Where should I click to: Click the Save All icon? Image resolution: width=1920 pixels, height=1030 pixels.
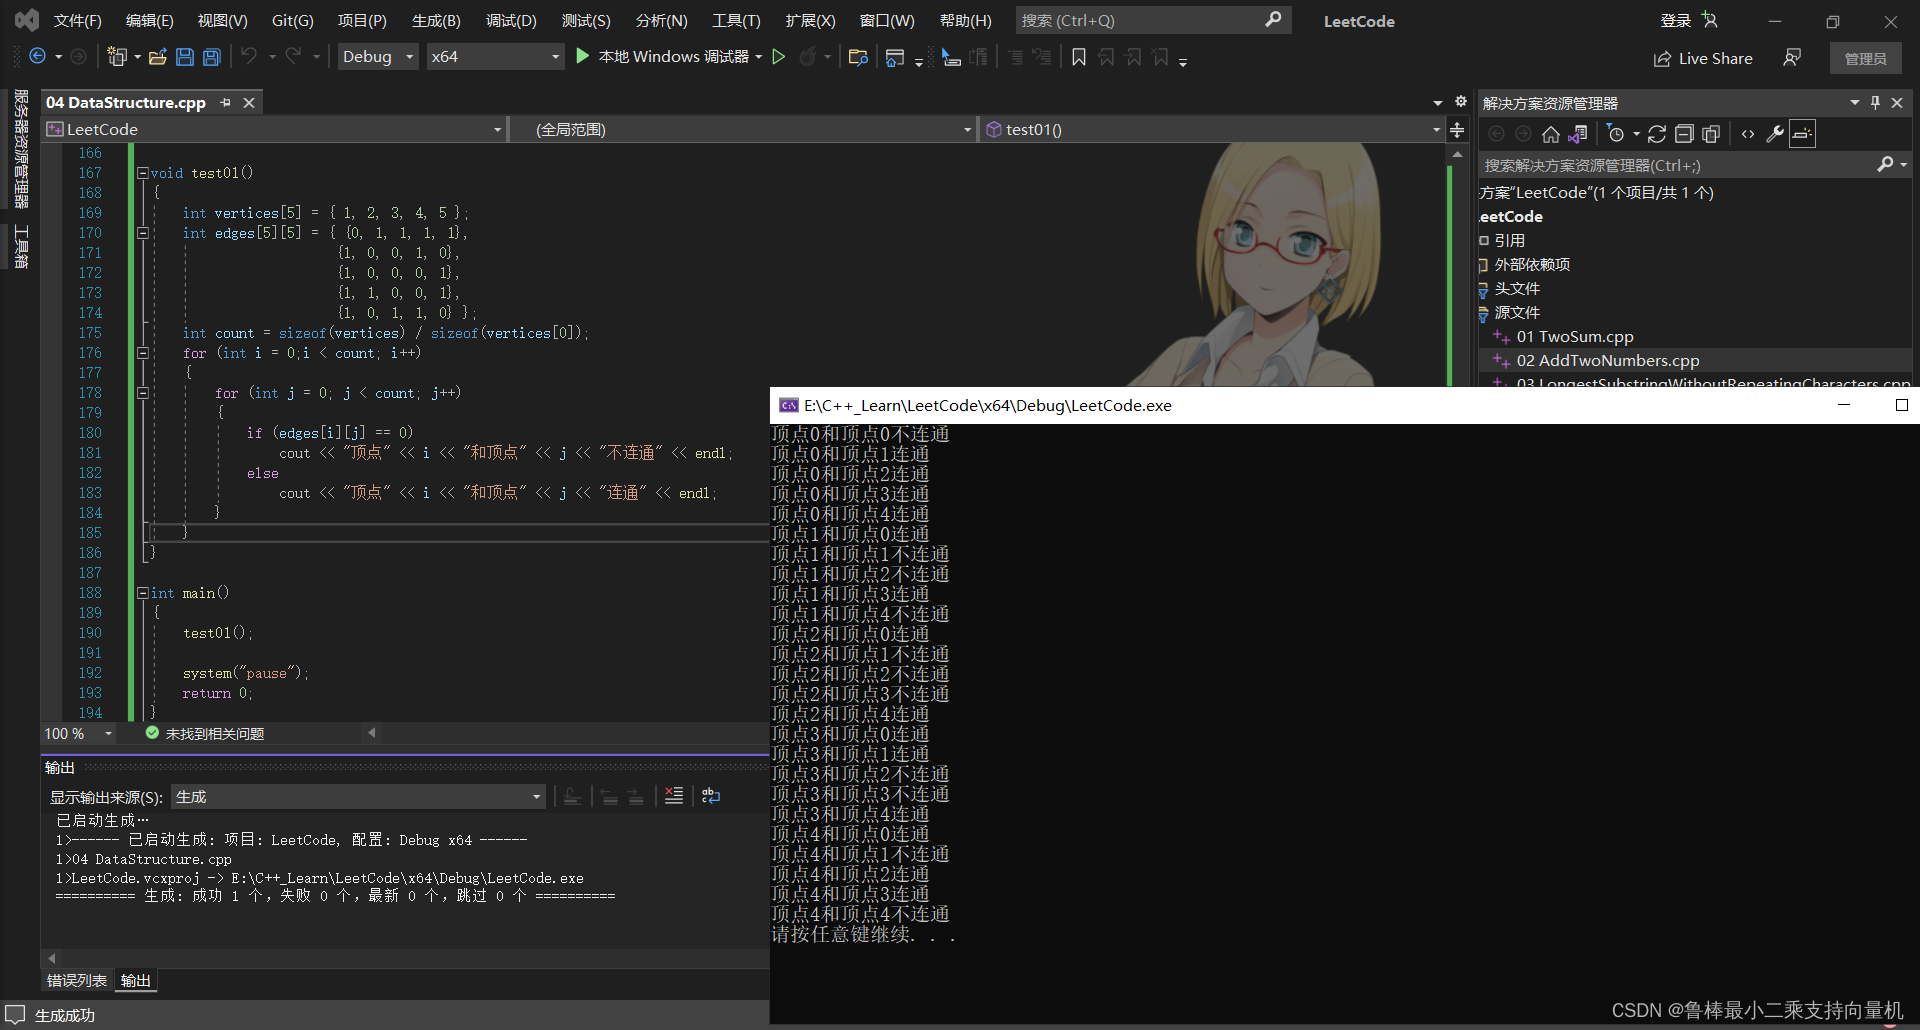coord(212,57)
